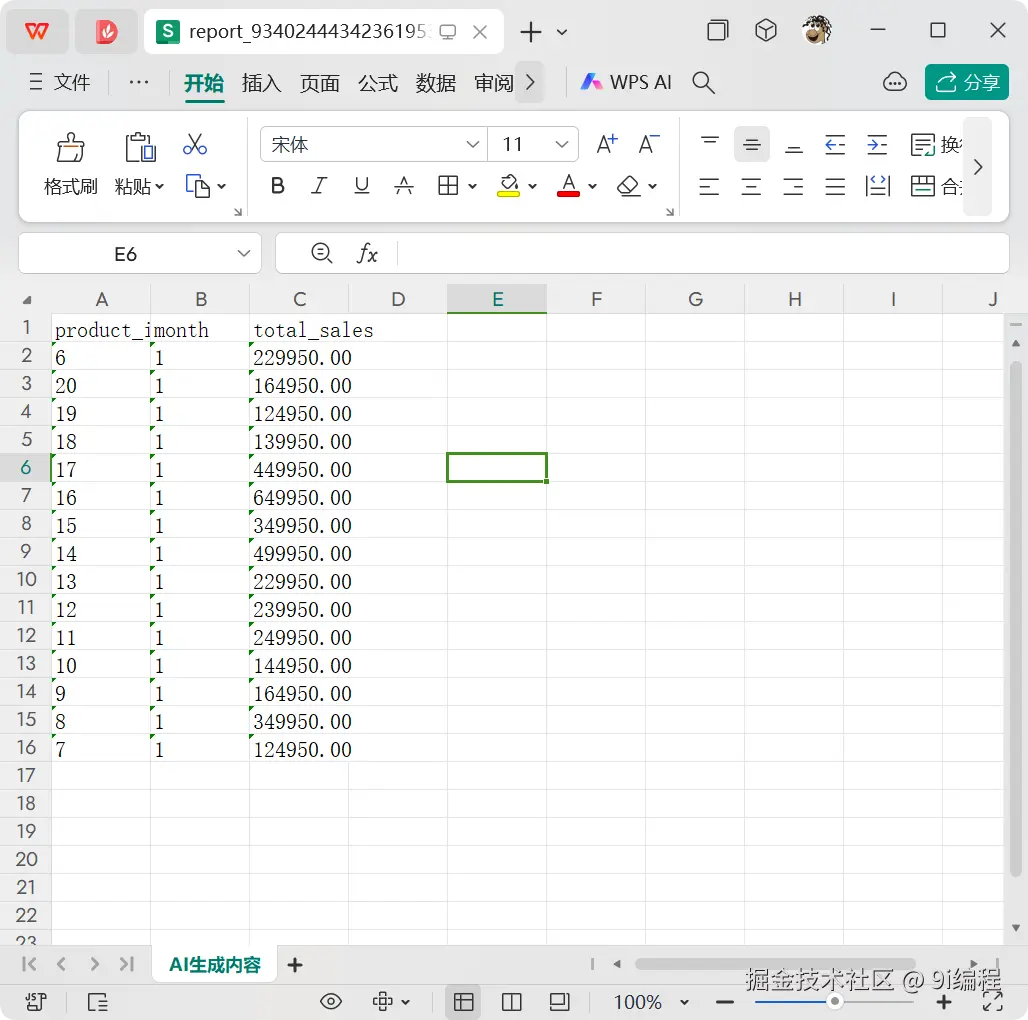Toggle Underline formatting
This screenshot has height=1020, width=1028.
(x=361, y=186)
